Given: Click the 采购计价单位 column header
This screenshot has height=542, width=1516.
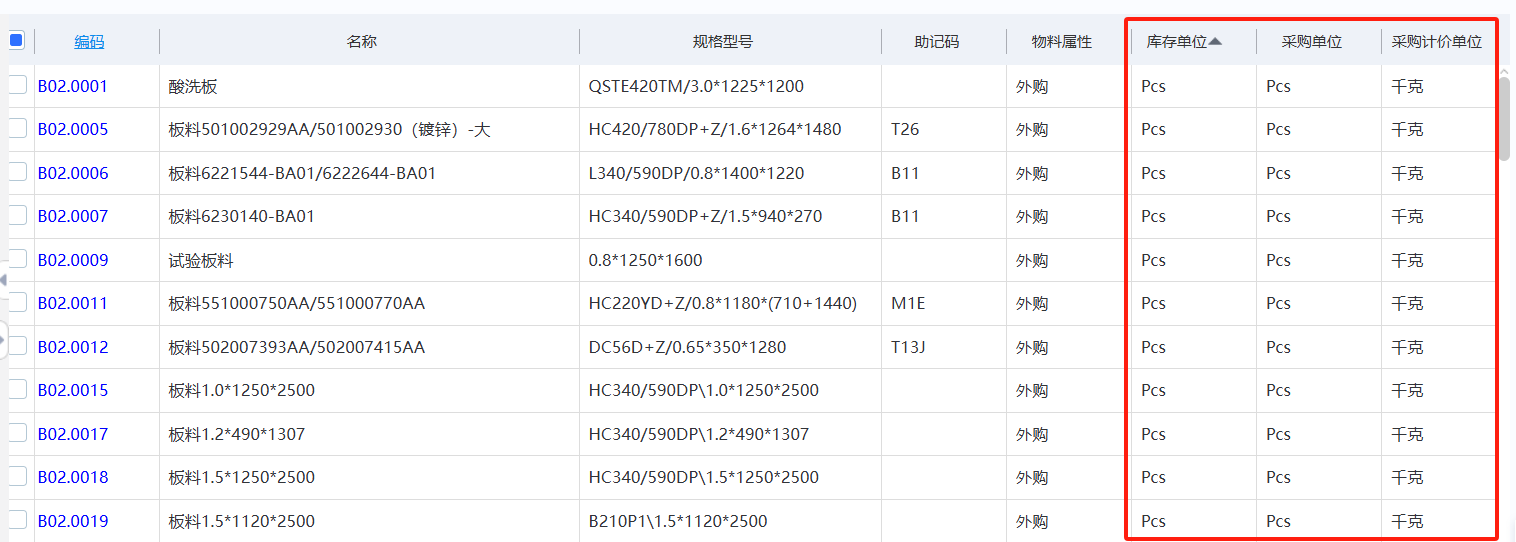Looking at the screenshot, I should pyautogui.click(x=1437, y=42).
